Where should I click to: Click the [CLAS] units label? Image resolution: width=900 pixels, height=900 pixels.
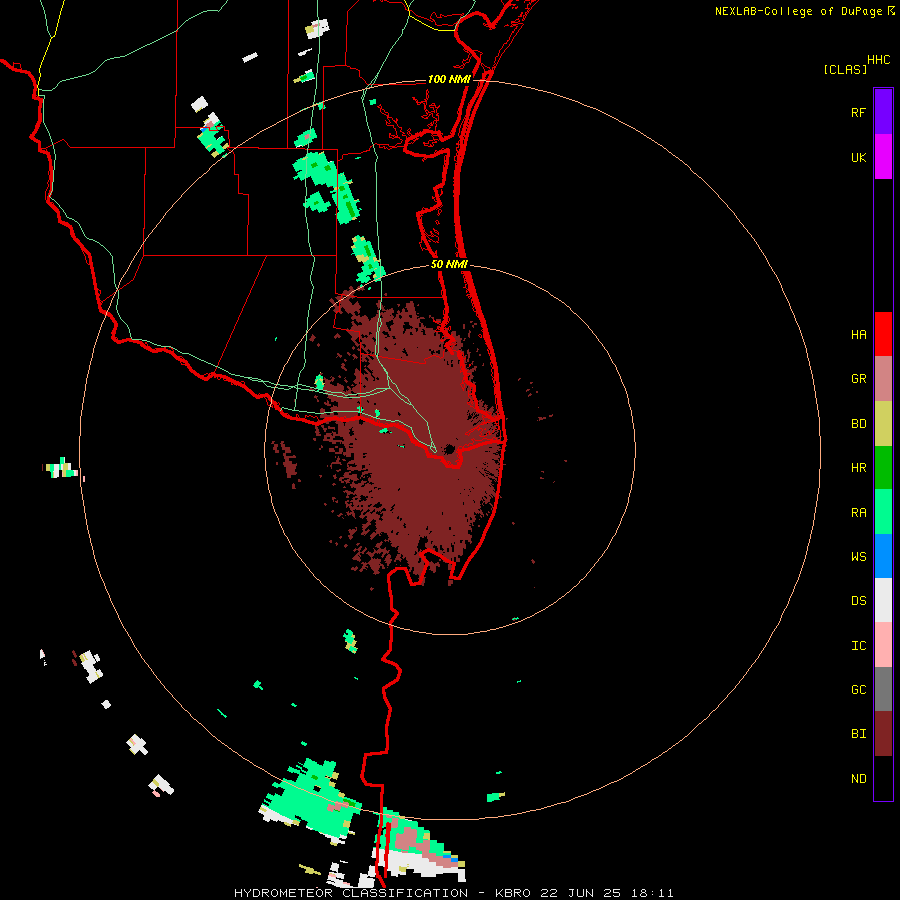pos(845,69)
